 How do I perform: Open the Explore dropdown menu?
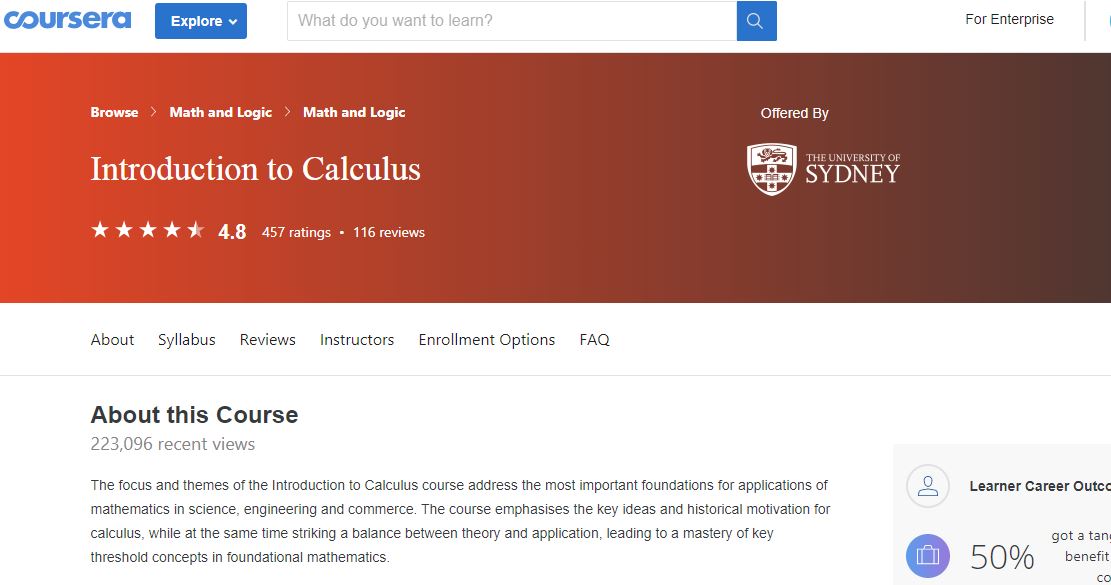[x=200, y=21]
